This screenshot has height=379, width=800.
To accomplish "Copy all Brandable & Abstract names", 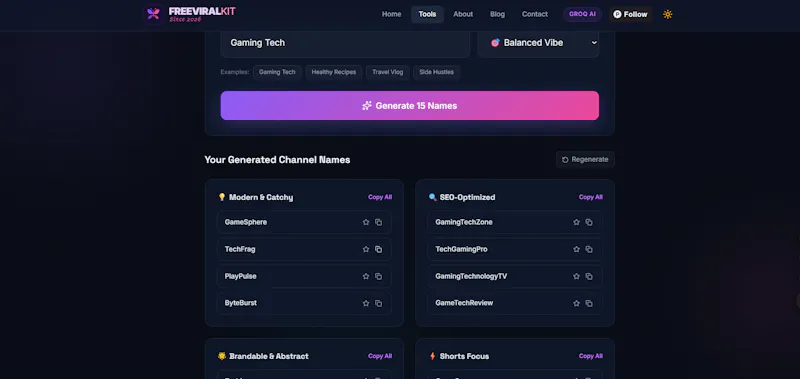I will [x=380, y=357].
